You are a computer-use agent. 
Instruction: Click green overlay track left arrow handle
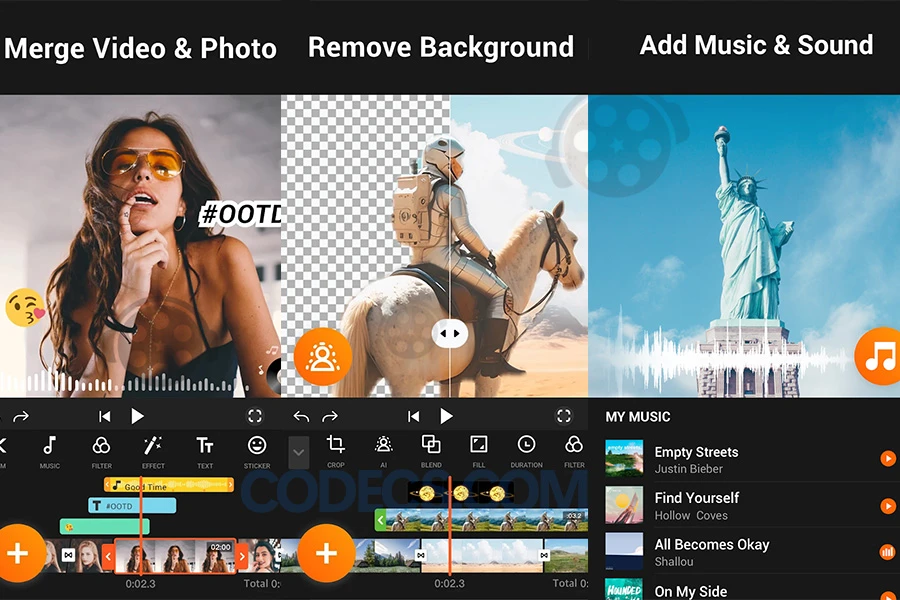tap(380, 520)
